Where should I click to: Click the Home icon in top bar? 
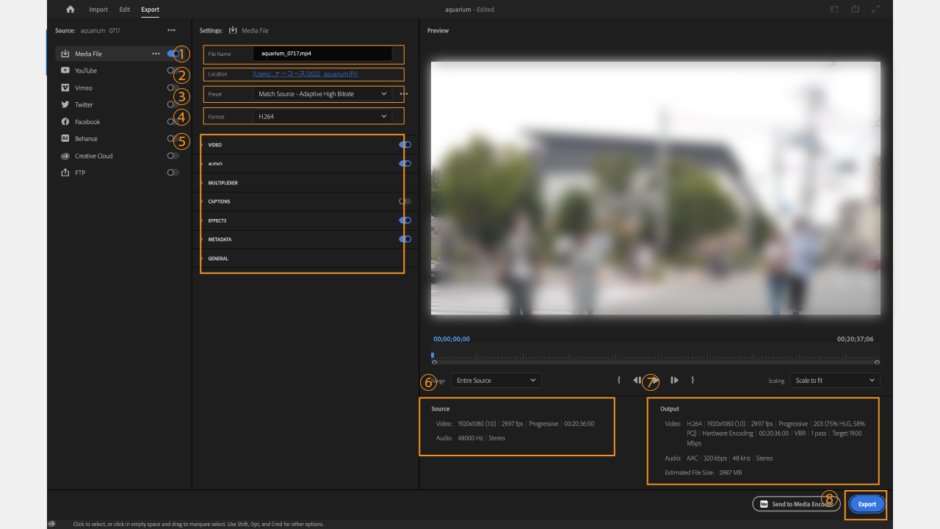coord(70,9)
